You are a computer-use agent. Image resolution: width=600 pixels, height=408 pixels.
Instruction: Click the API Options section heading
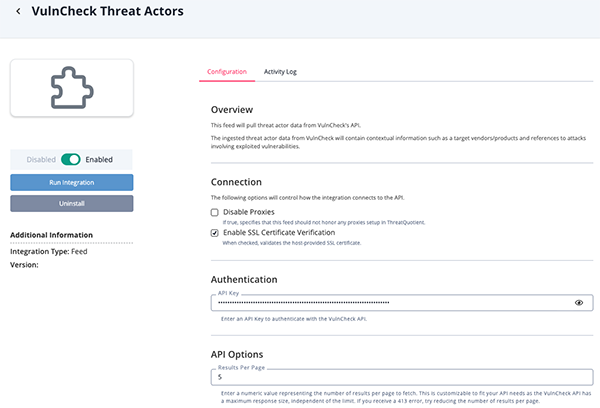pyautogui.click(x=238, y=354)
